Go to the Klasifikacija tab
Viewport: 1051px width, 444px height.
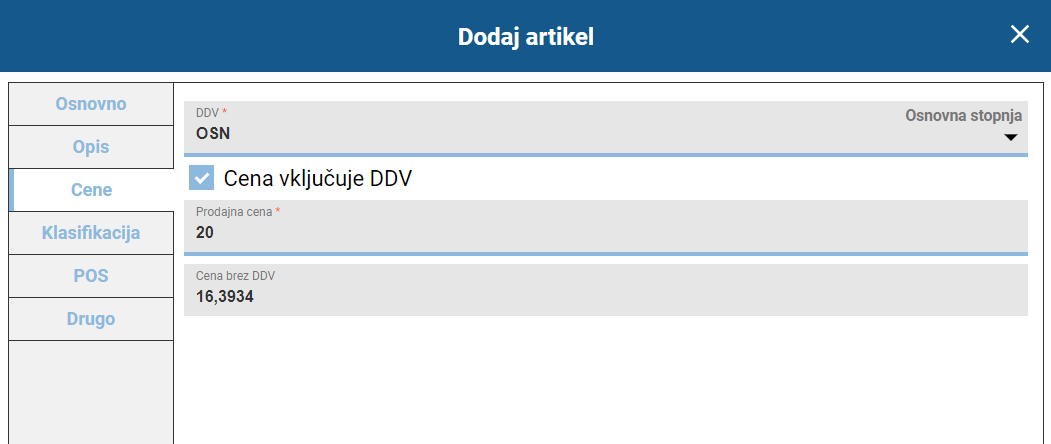click(91, 233)
